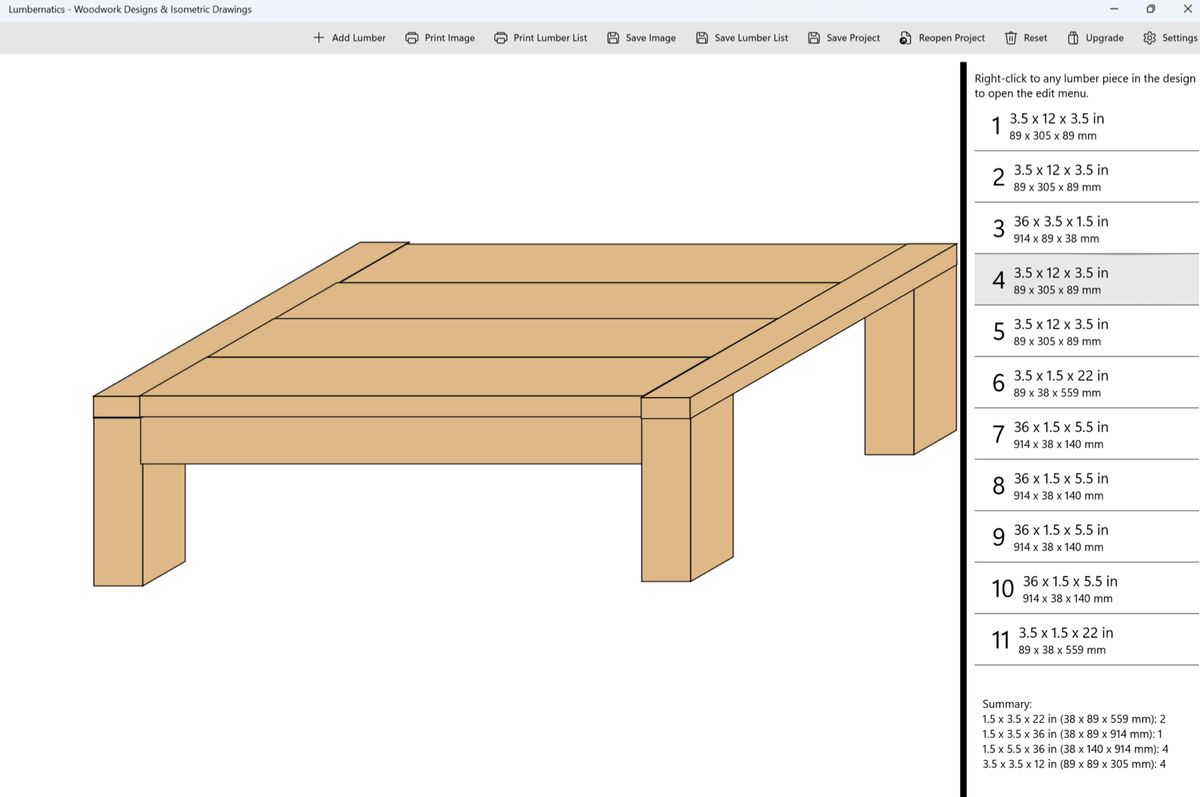Click the Reset label in toolbar

pos(1036,38)
